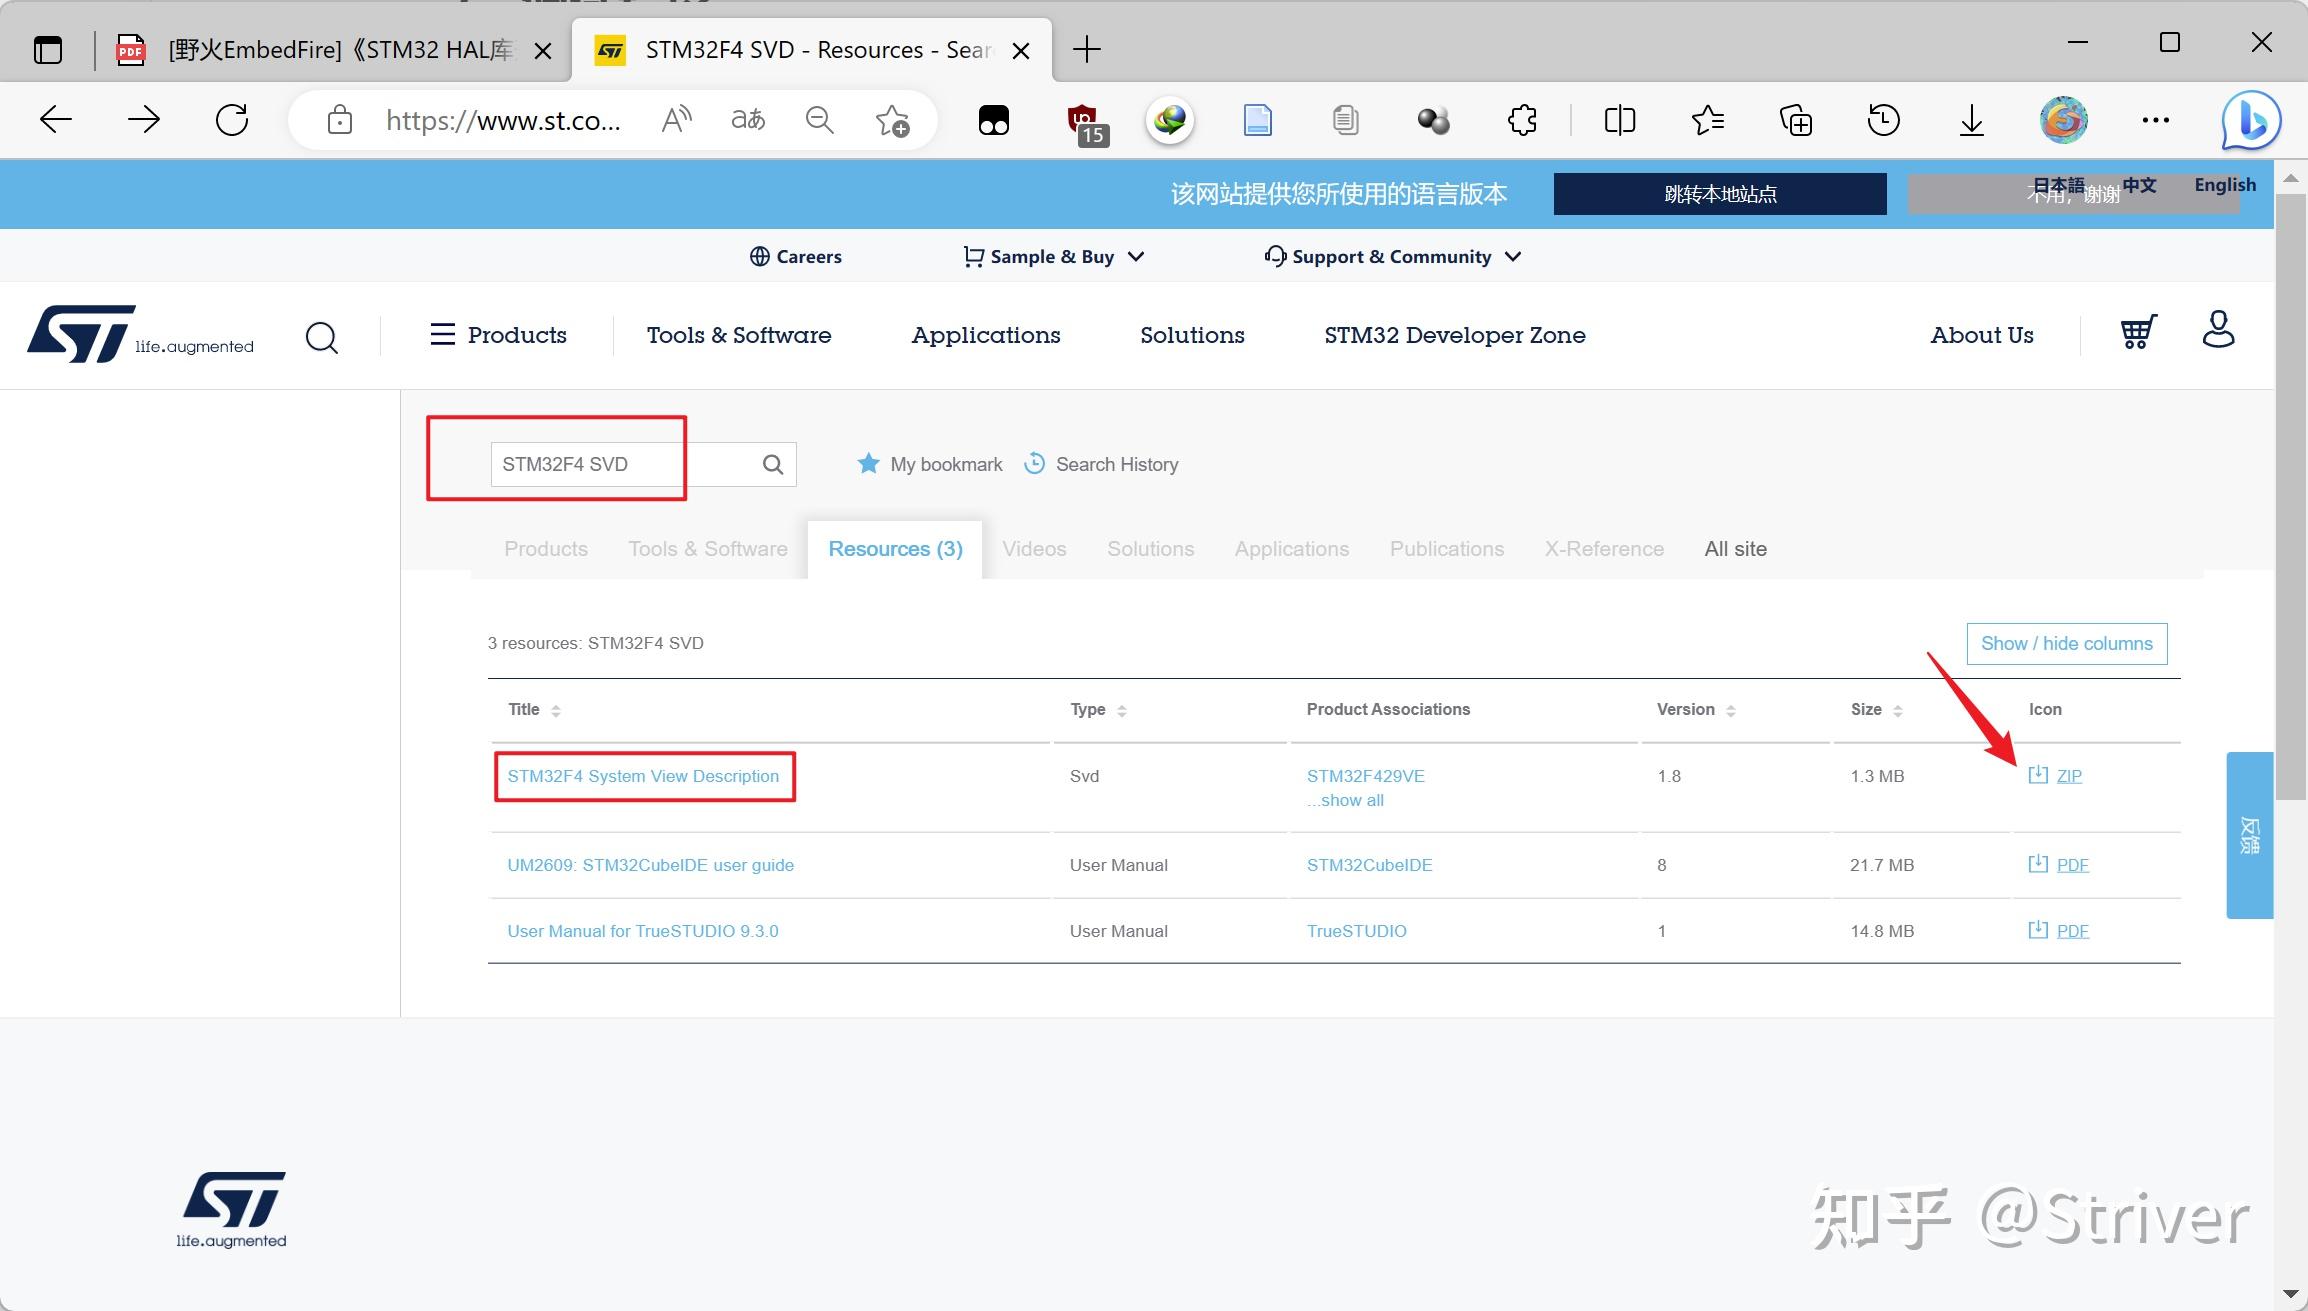2308x1311 pixels.
Task: Select the All site tab
Action: coord(1735,548)
